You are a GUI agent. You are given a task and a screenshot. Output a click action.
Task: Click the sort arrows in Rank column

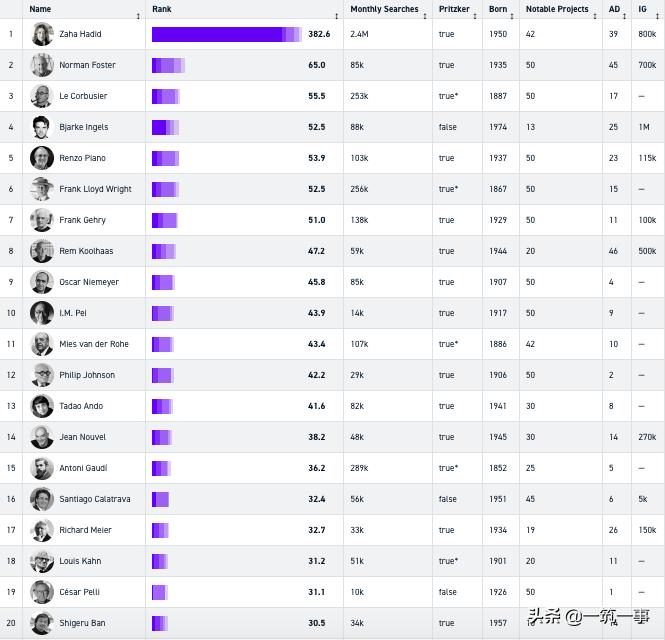click(336, 16)
